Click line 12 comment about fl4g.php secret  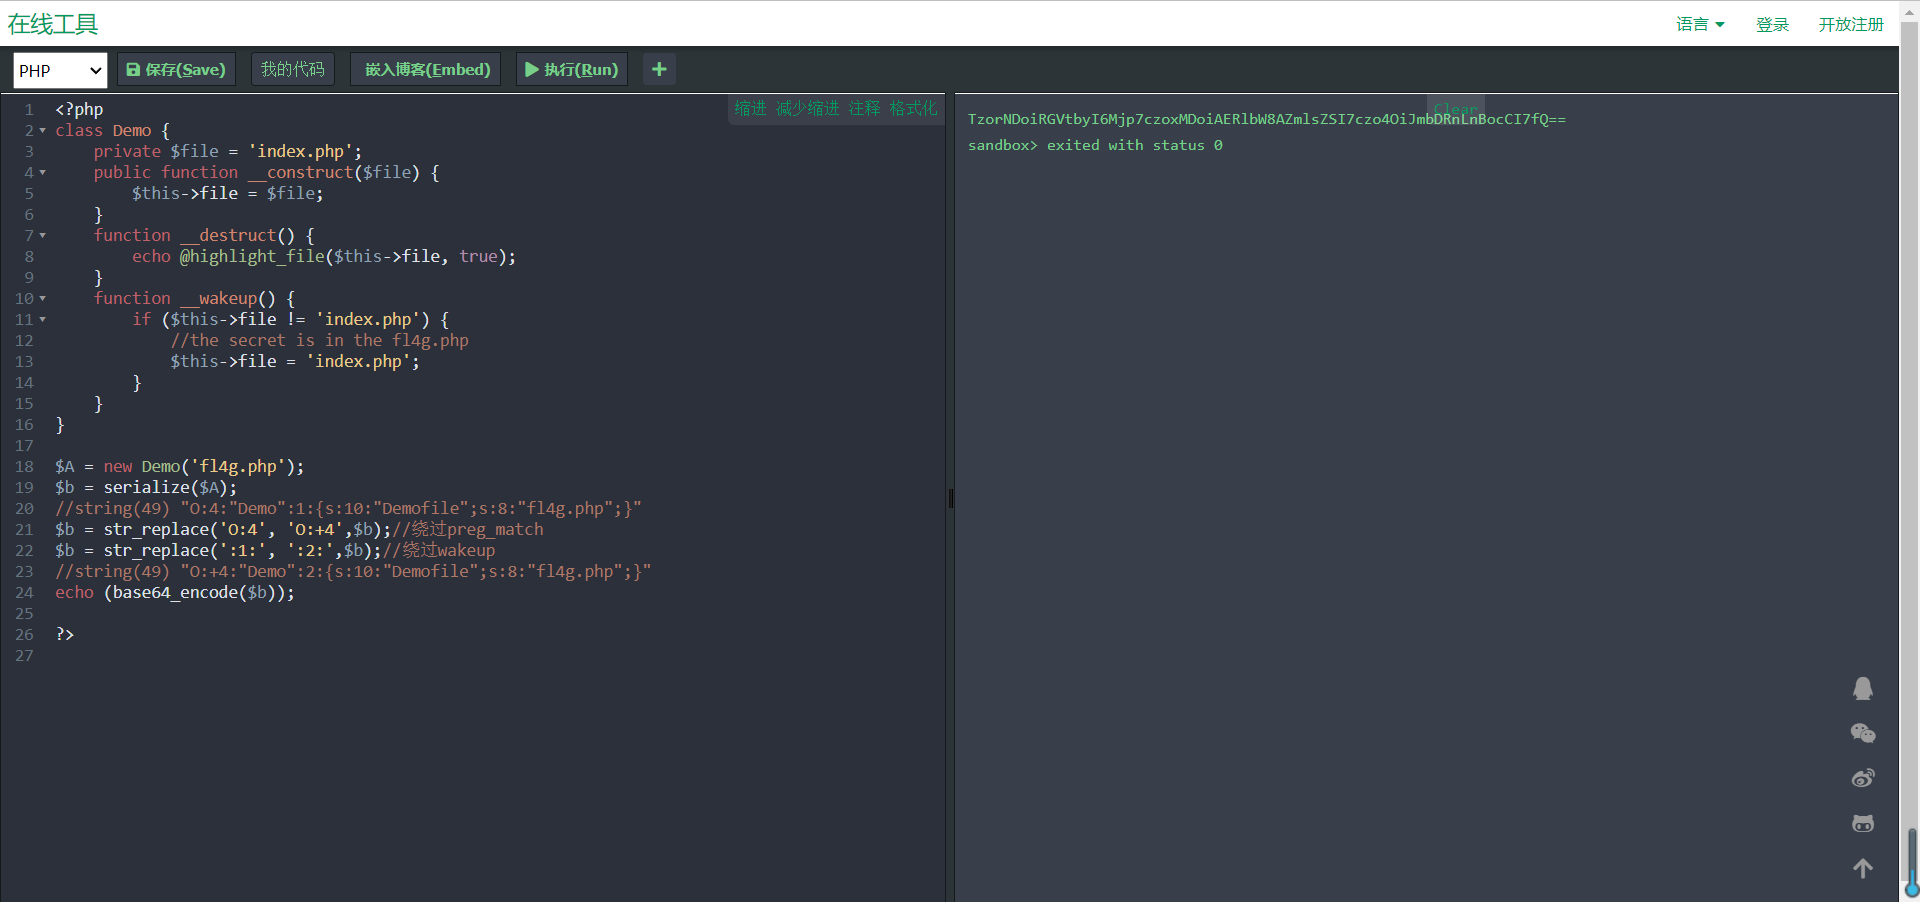click(319, 341)
